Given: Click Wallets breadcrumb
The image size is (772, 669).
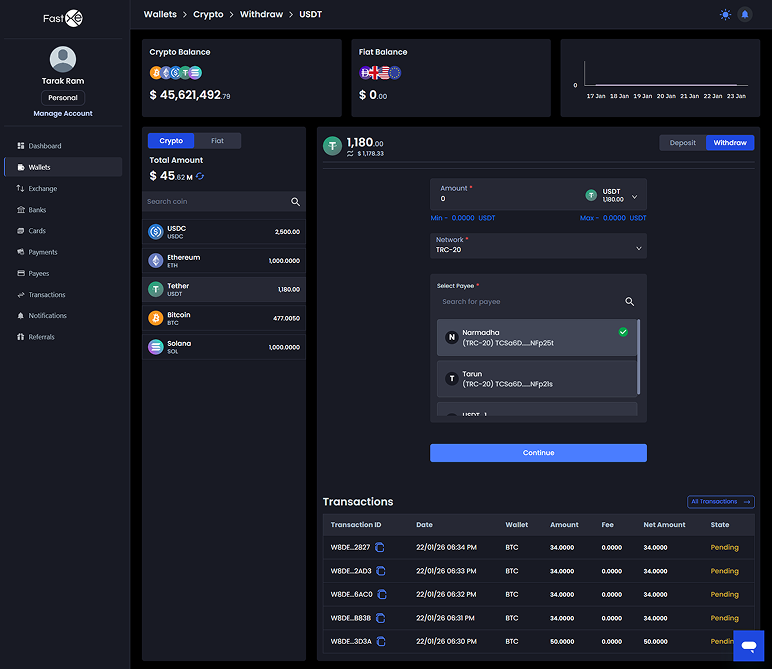Looking at the screenshot, I should tap(160, 14).
